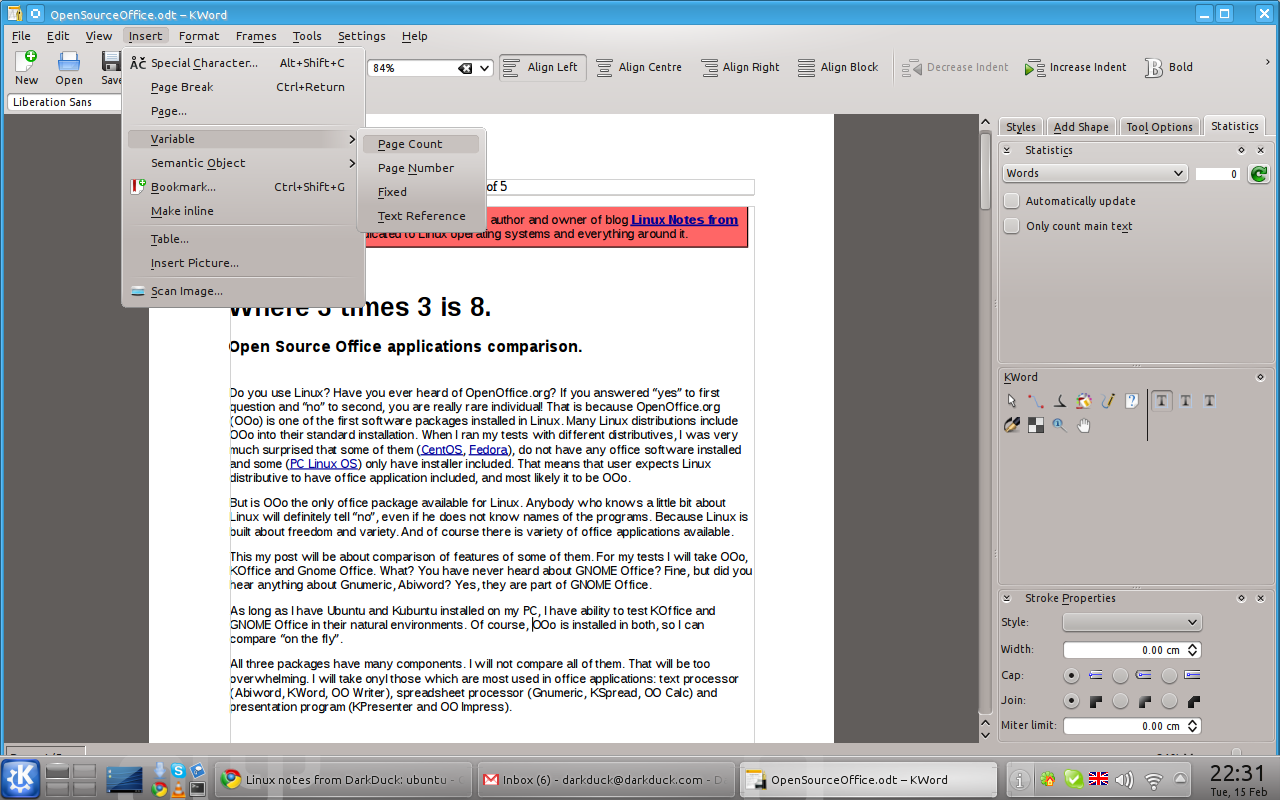Click Scan Image menu entry
The width and height of the screenshot is (1280, 800).
(x=243, y=291)
